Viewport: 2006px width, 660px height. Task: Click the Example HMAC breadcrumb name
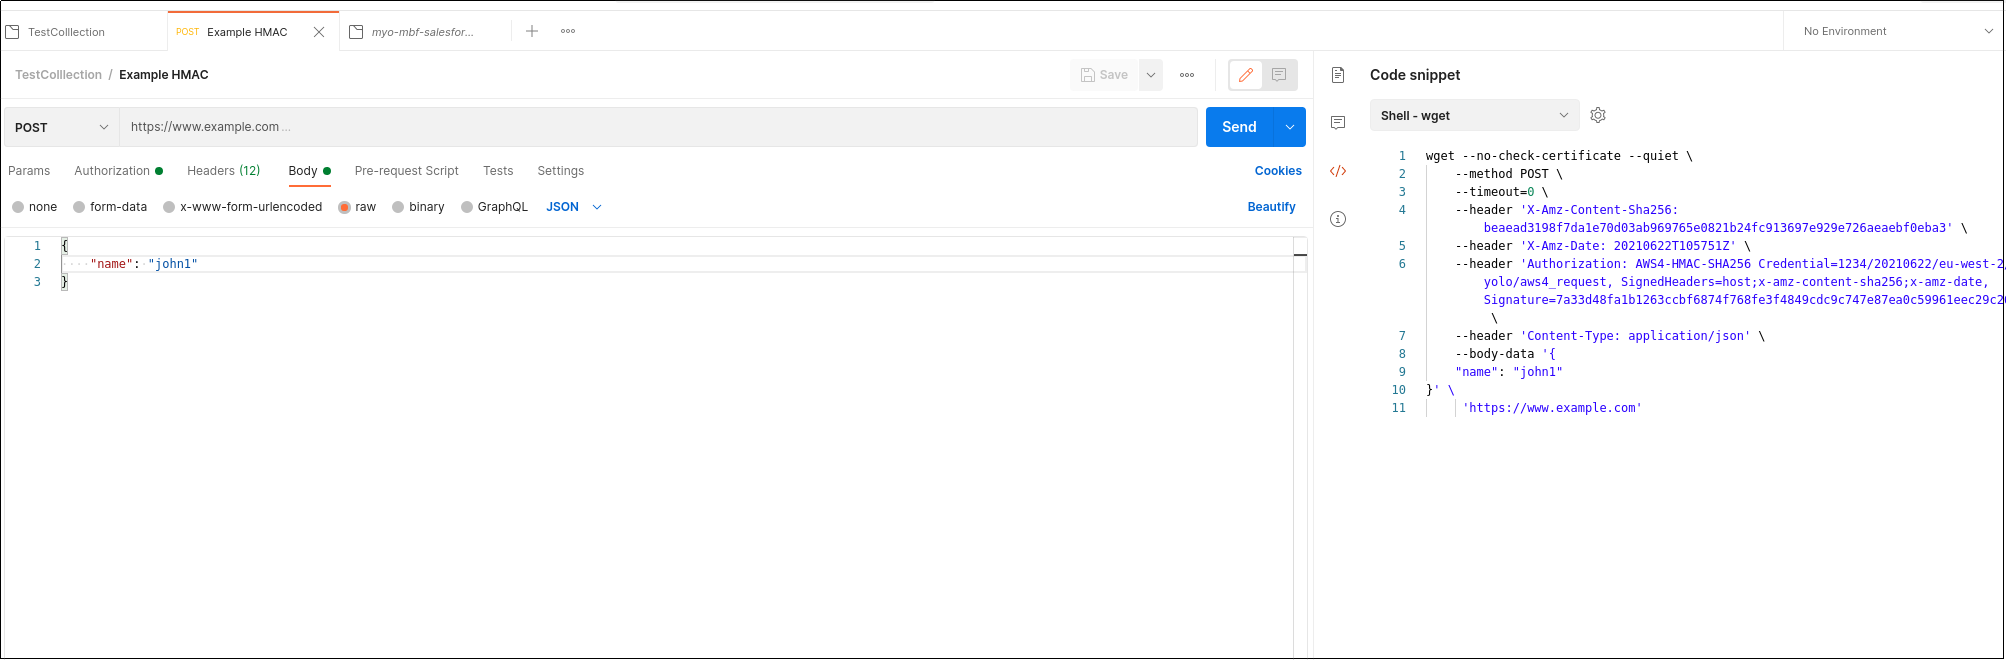point(164,75)
